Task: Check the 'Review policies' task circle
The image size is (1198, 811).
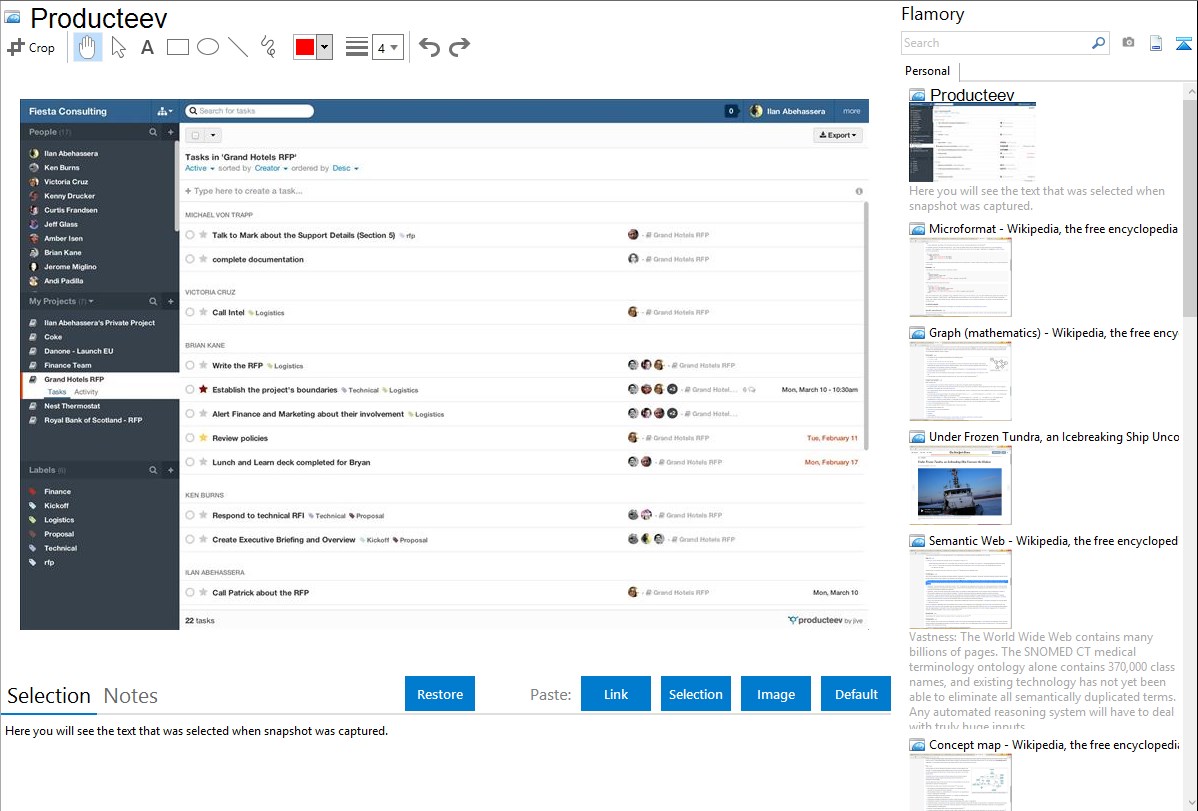Action: click(x=190, y=438)
